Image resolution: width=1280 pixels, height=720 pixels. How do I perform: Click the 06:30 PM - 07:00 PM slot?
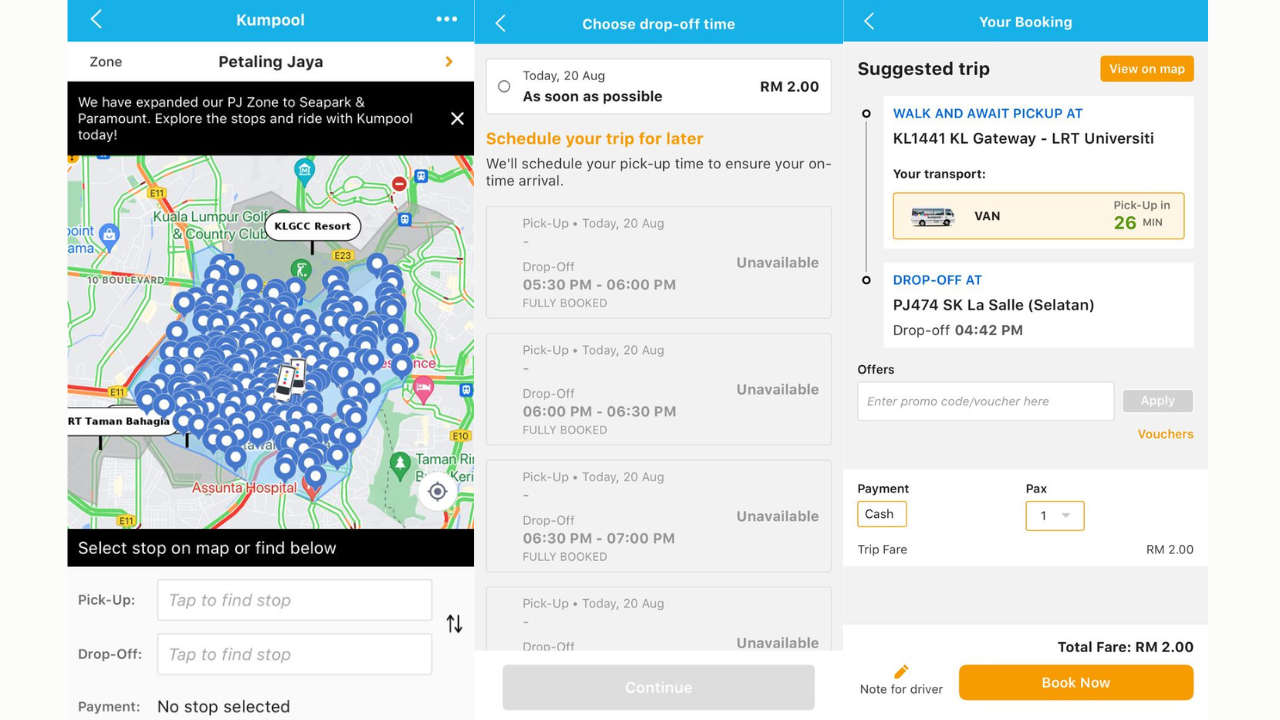pos(658,517)
